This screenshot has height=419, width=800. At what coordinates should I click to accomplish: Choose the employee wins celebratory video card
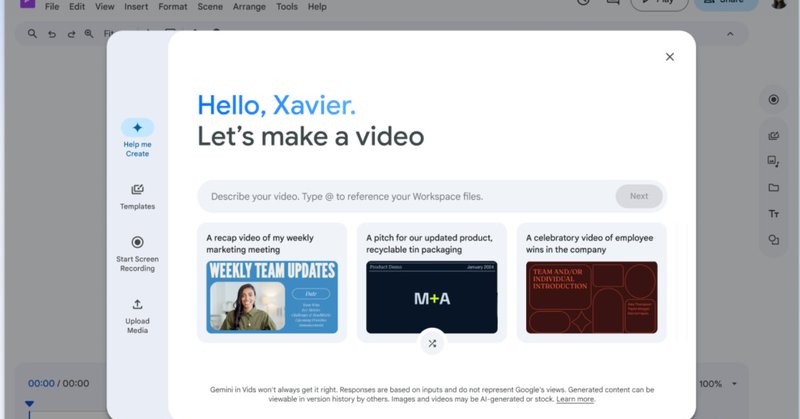pos(591,282)
